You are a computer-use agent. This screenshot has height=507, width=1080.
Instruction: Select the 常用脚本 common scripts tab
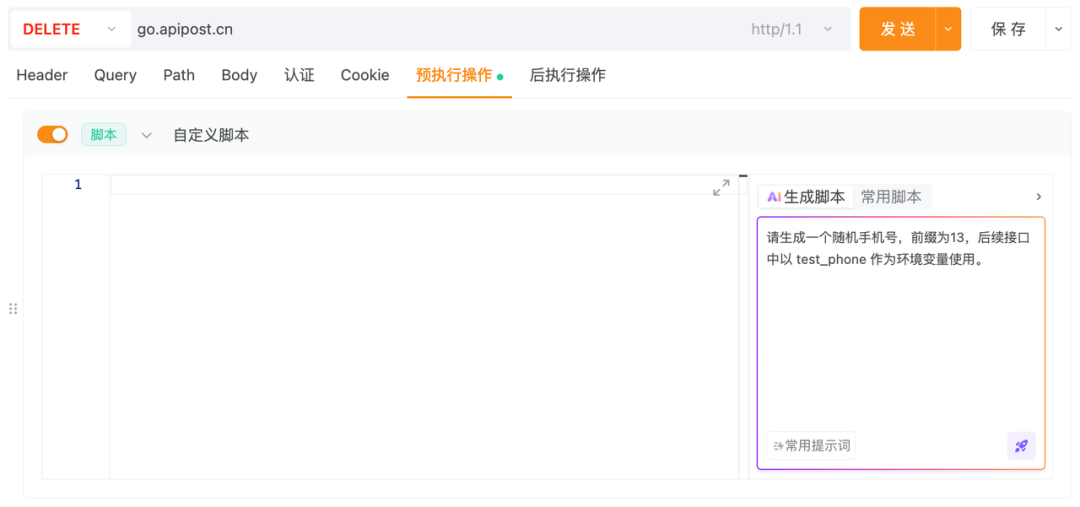pos(891,197)
